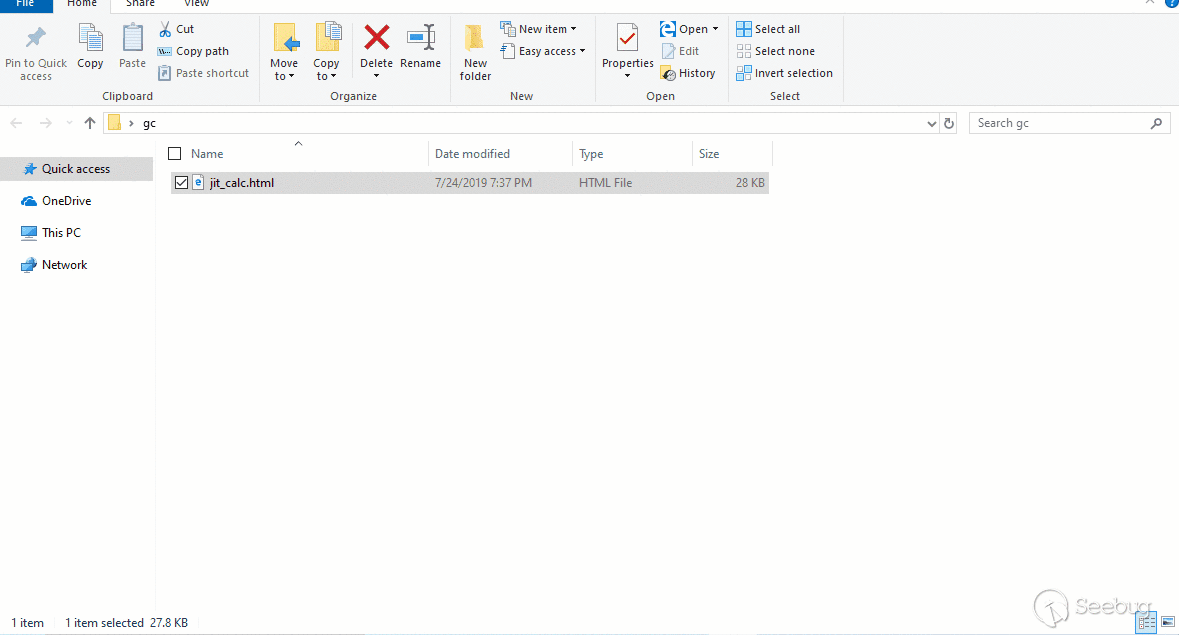Open the dropdown arrow next to Open
This screenshot has width=1179, height=635.
pyautogui.click(x=715, y=29)
